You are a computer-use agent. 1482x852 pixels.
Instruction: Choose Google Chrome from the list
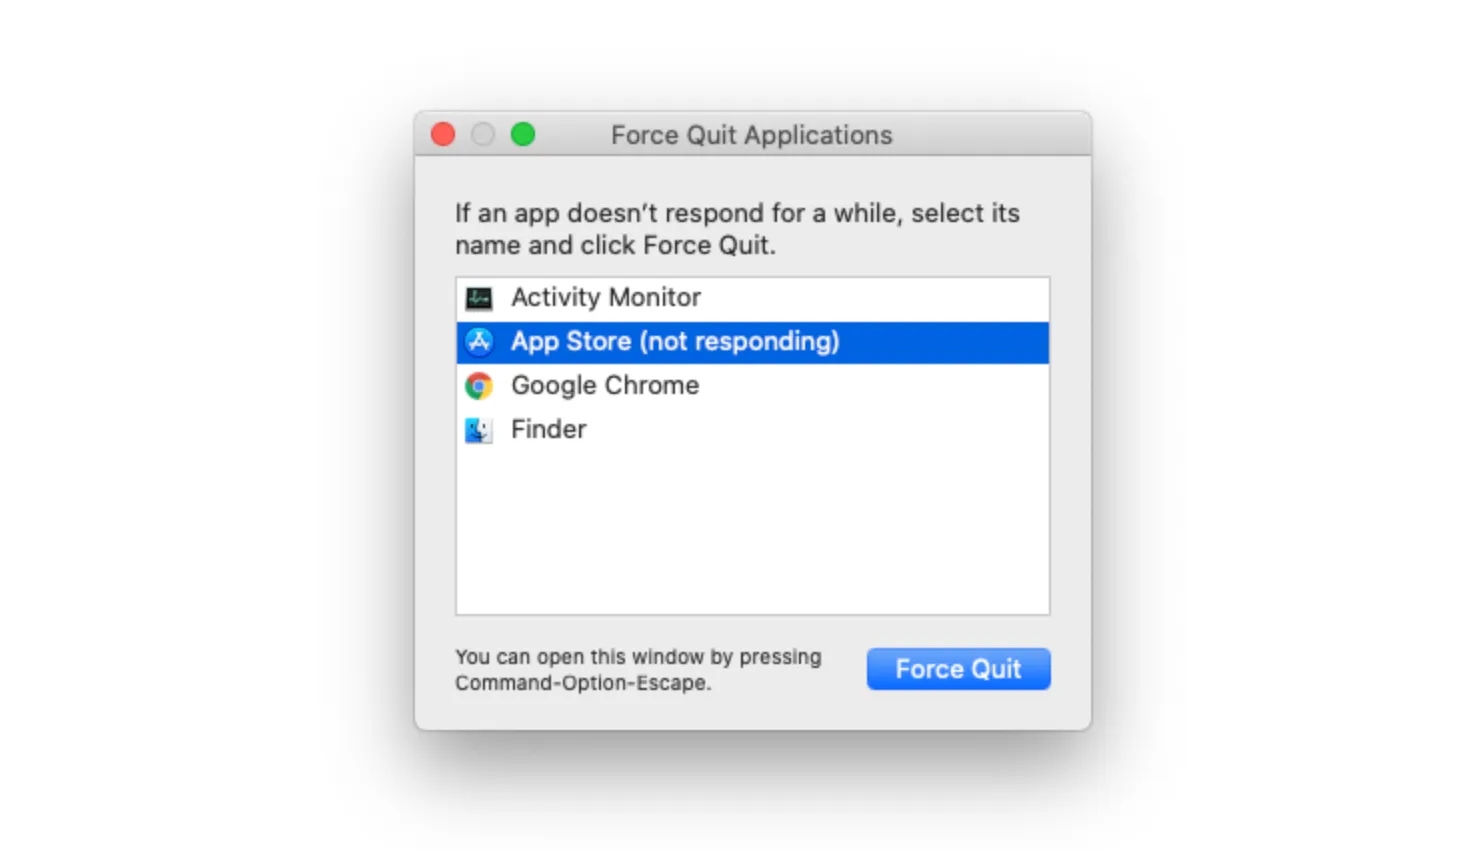(x=604, y=386)
